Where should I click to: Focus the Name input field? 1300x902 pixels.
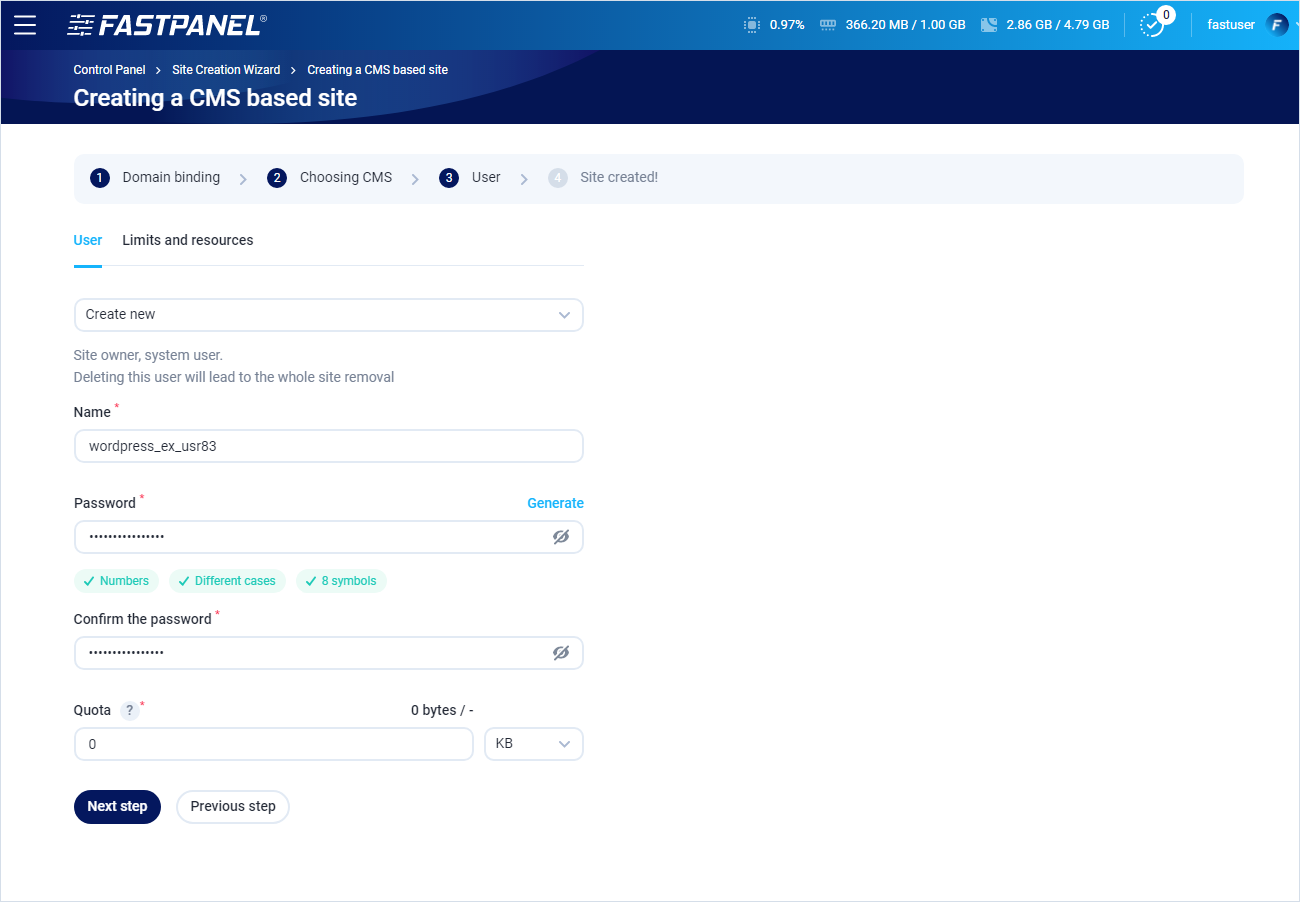pyautogui.click(x=329, y=446)
